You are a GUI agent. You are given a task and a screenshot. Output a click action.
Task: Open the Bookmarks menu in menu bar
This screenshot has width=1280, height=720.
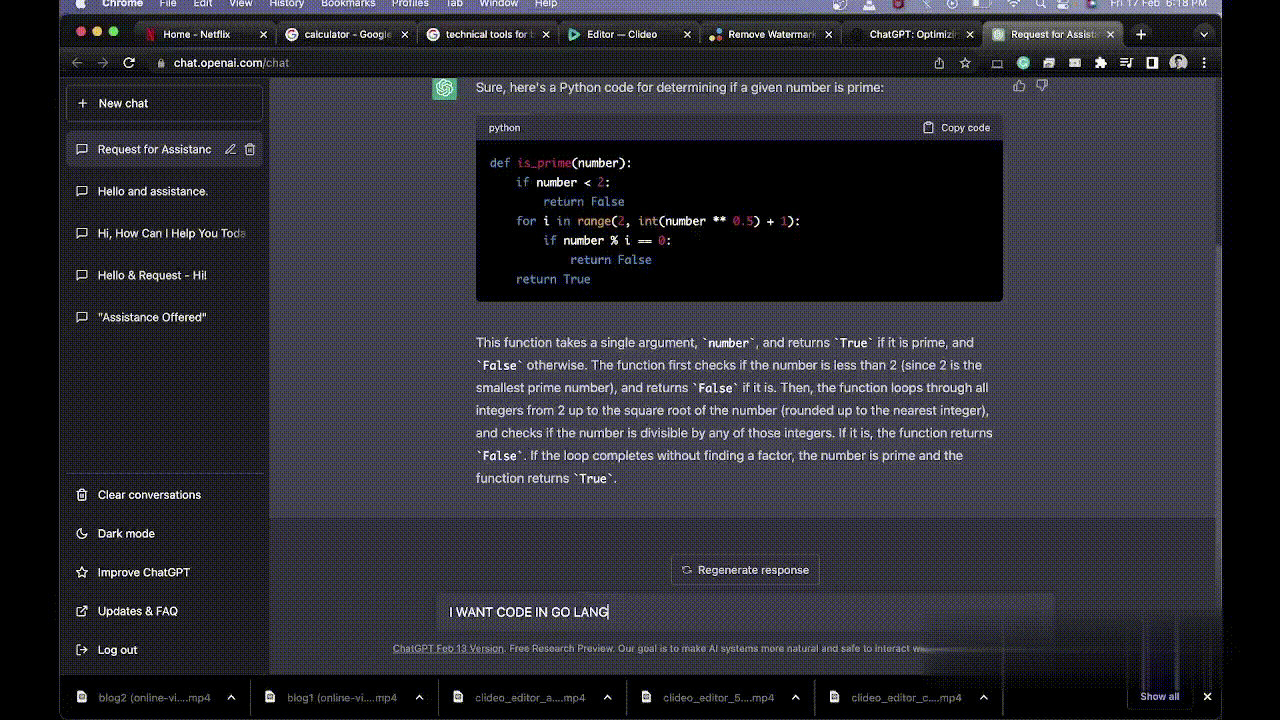tap(348, 4)
